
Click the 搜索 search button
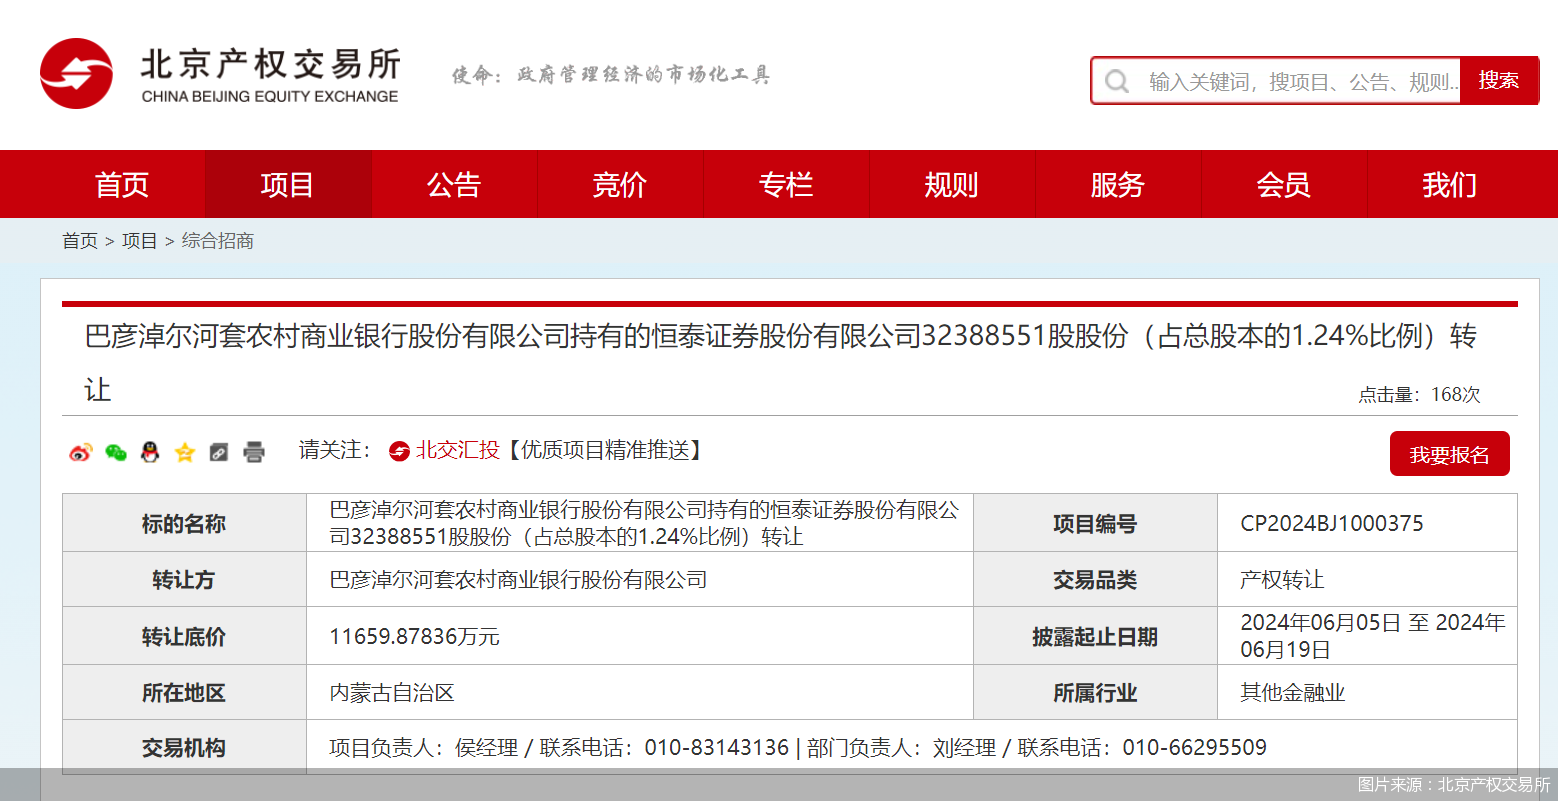point(1499,81)
